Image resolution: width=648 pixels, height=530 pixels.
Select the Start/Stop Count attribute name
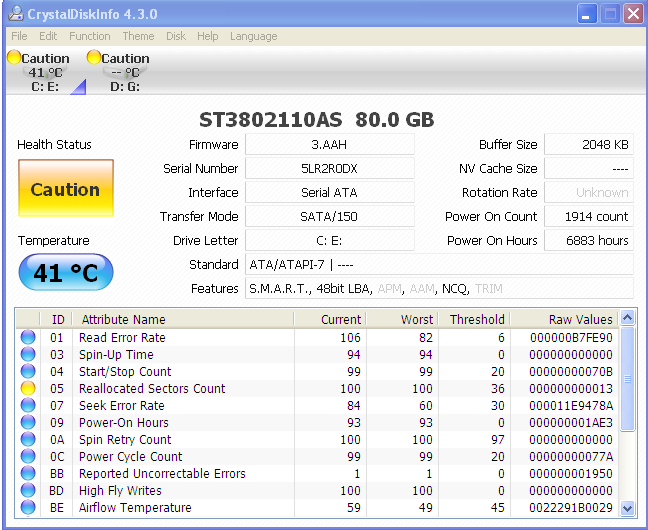coord(125,372)
